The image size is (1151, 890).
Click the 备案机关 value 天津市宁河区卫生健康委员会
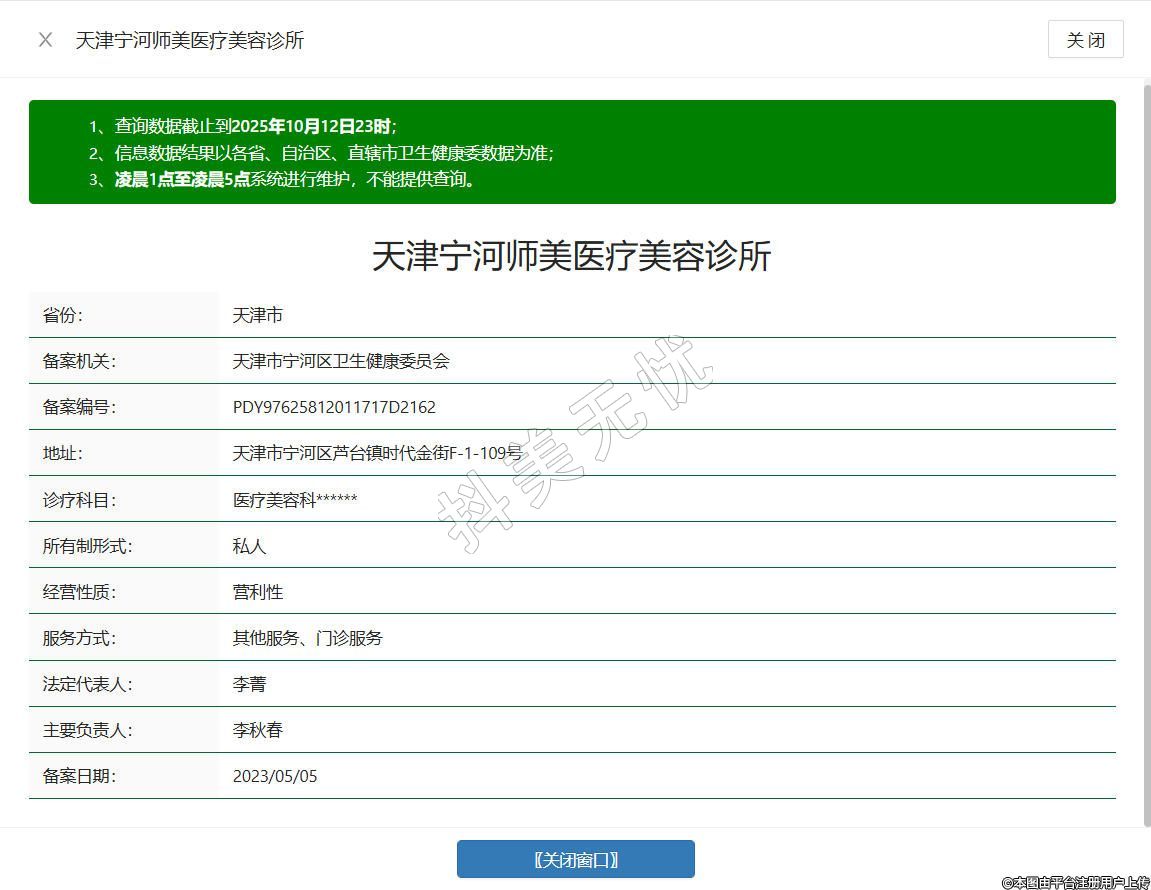point(341,361)
